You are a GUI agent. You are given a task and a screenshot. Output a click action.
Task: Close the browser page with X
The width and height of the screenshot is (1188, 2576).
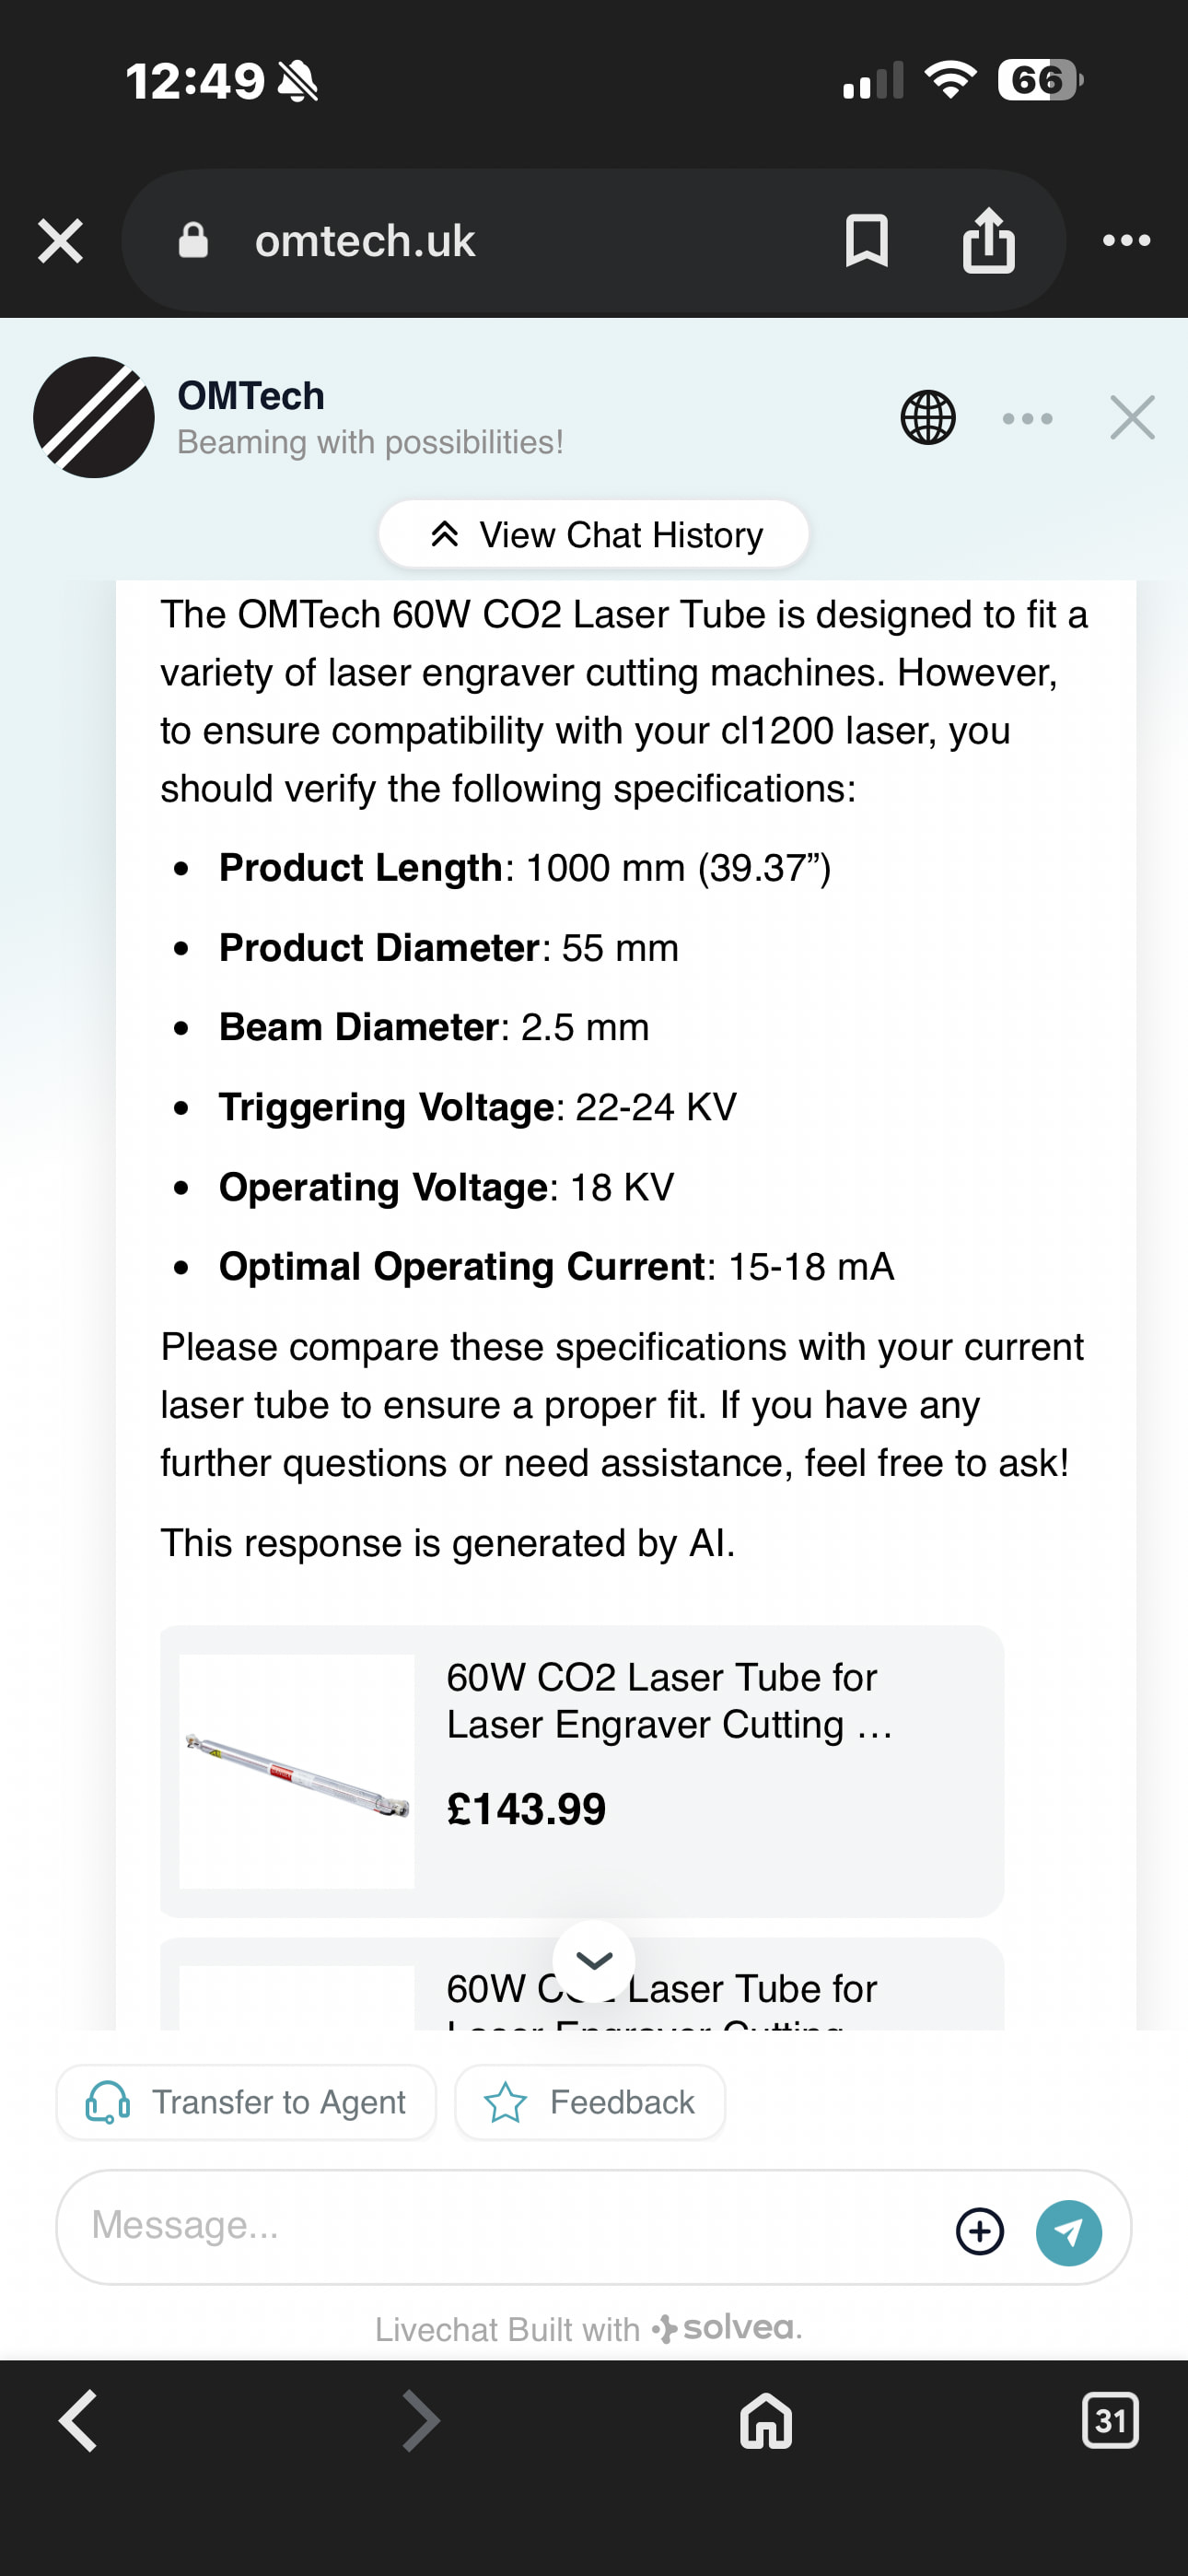[x=60, y=241]
